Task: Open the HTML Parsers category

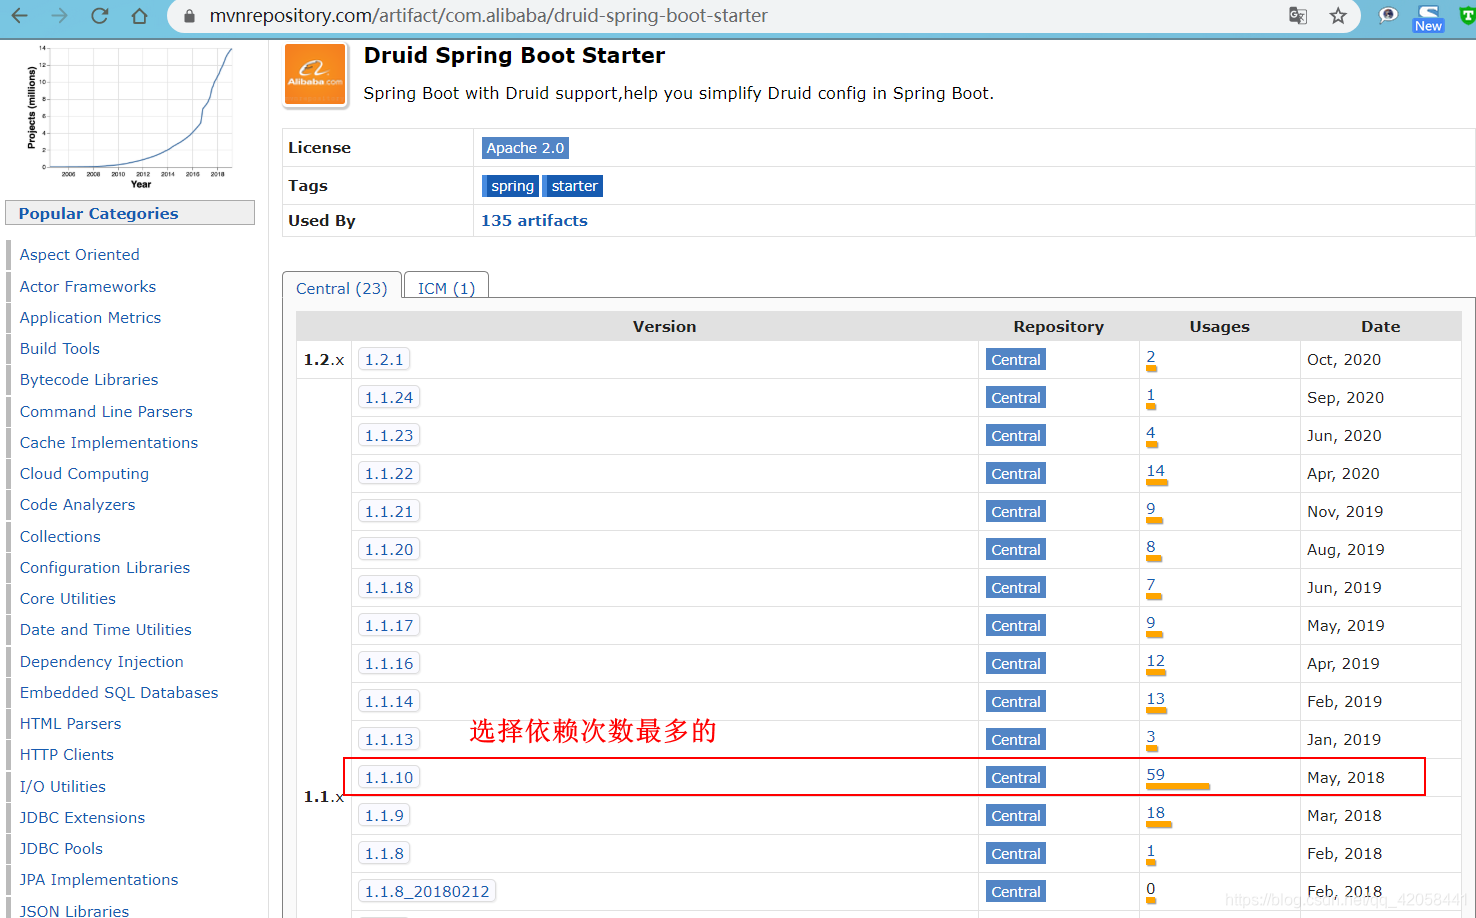Action: click(70, 724)
